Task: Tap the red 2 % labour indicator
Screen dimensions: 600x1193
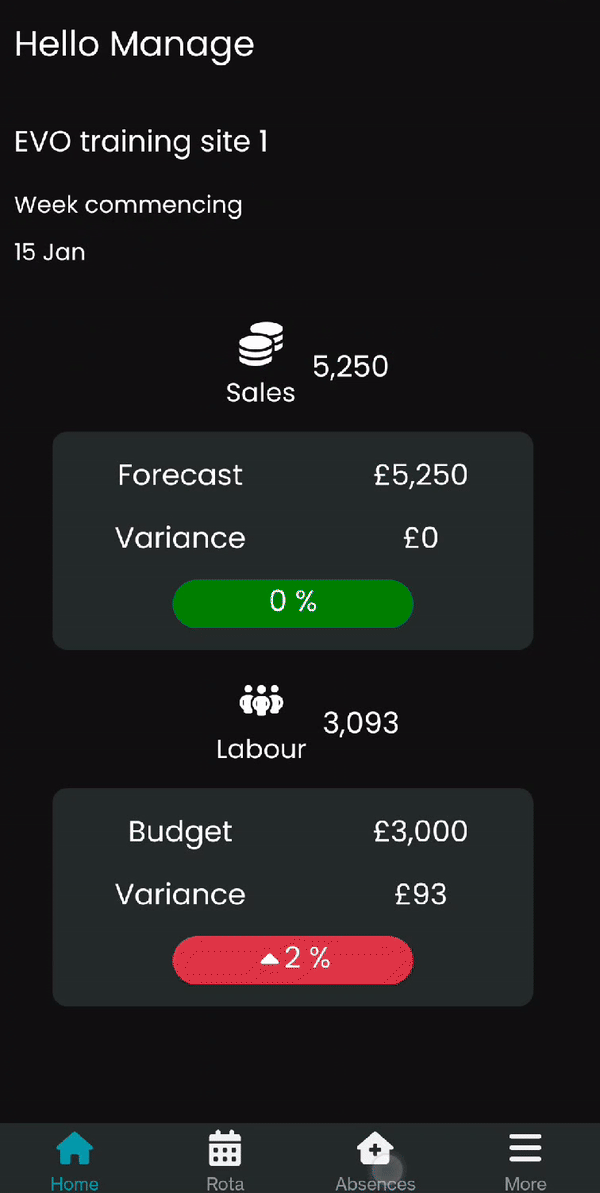Action: click(x=293, y=959)
